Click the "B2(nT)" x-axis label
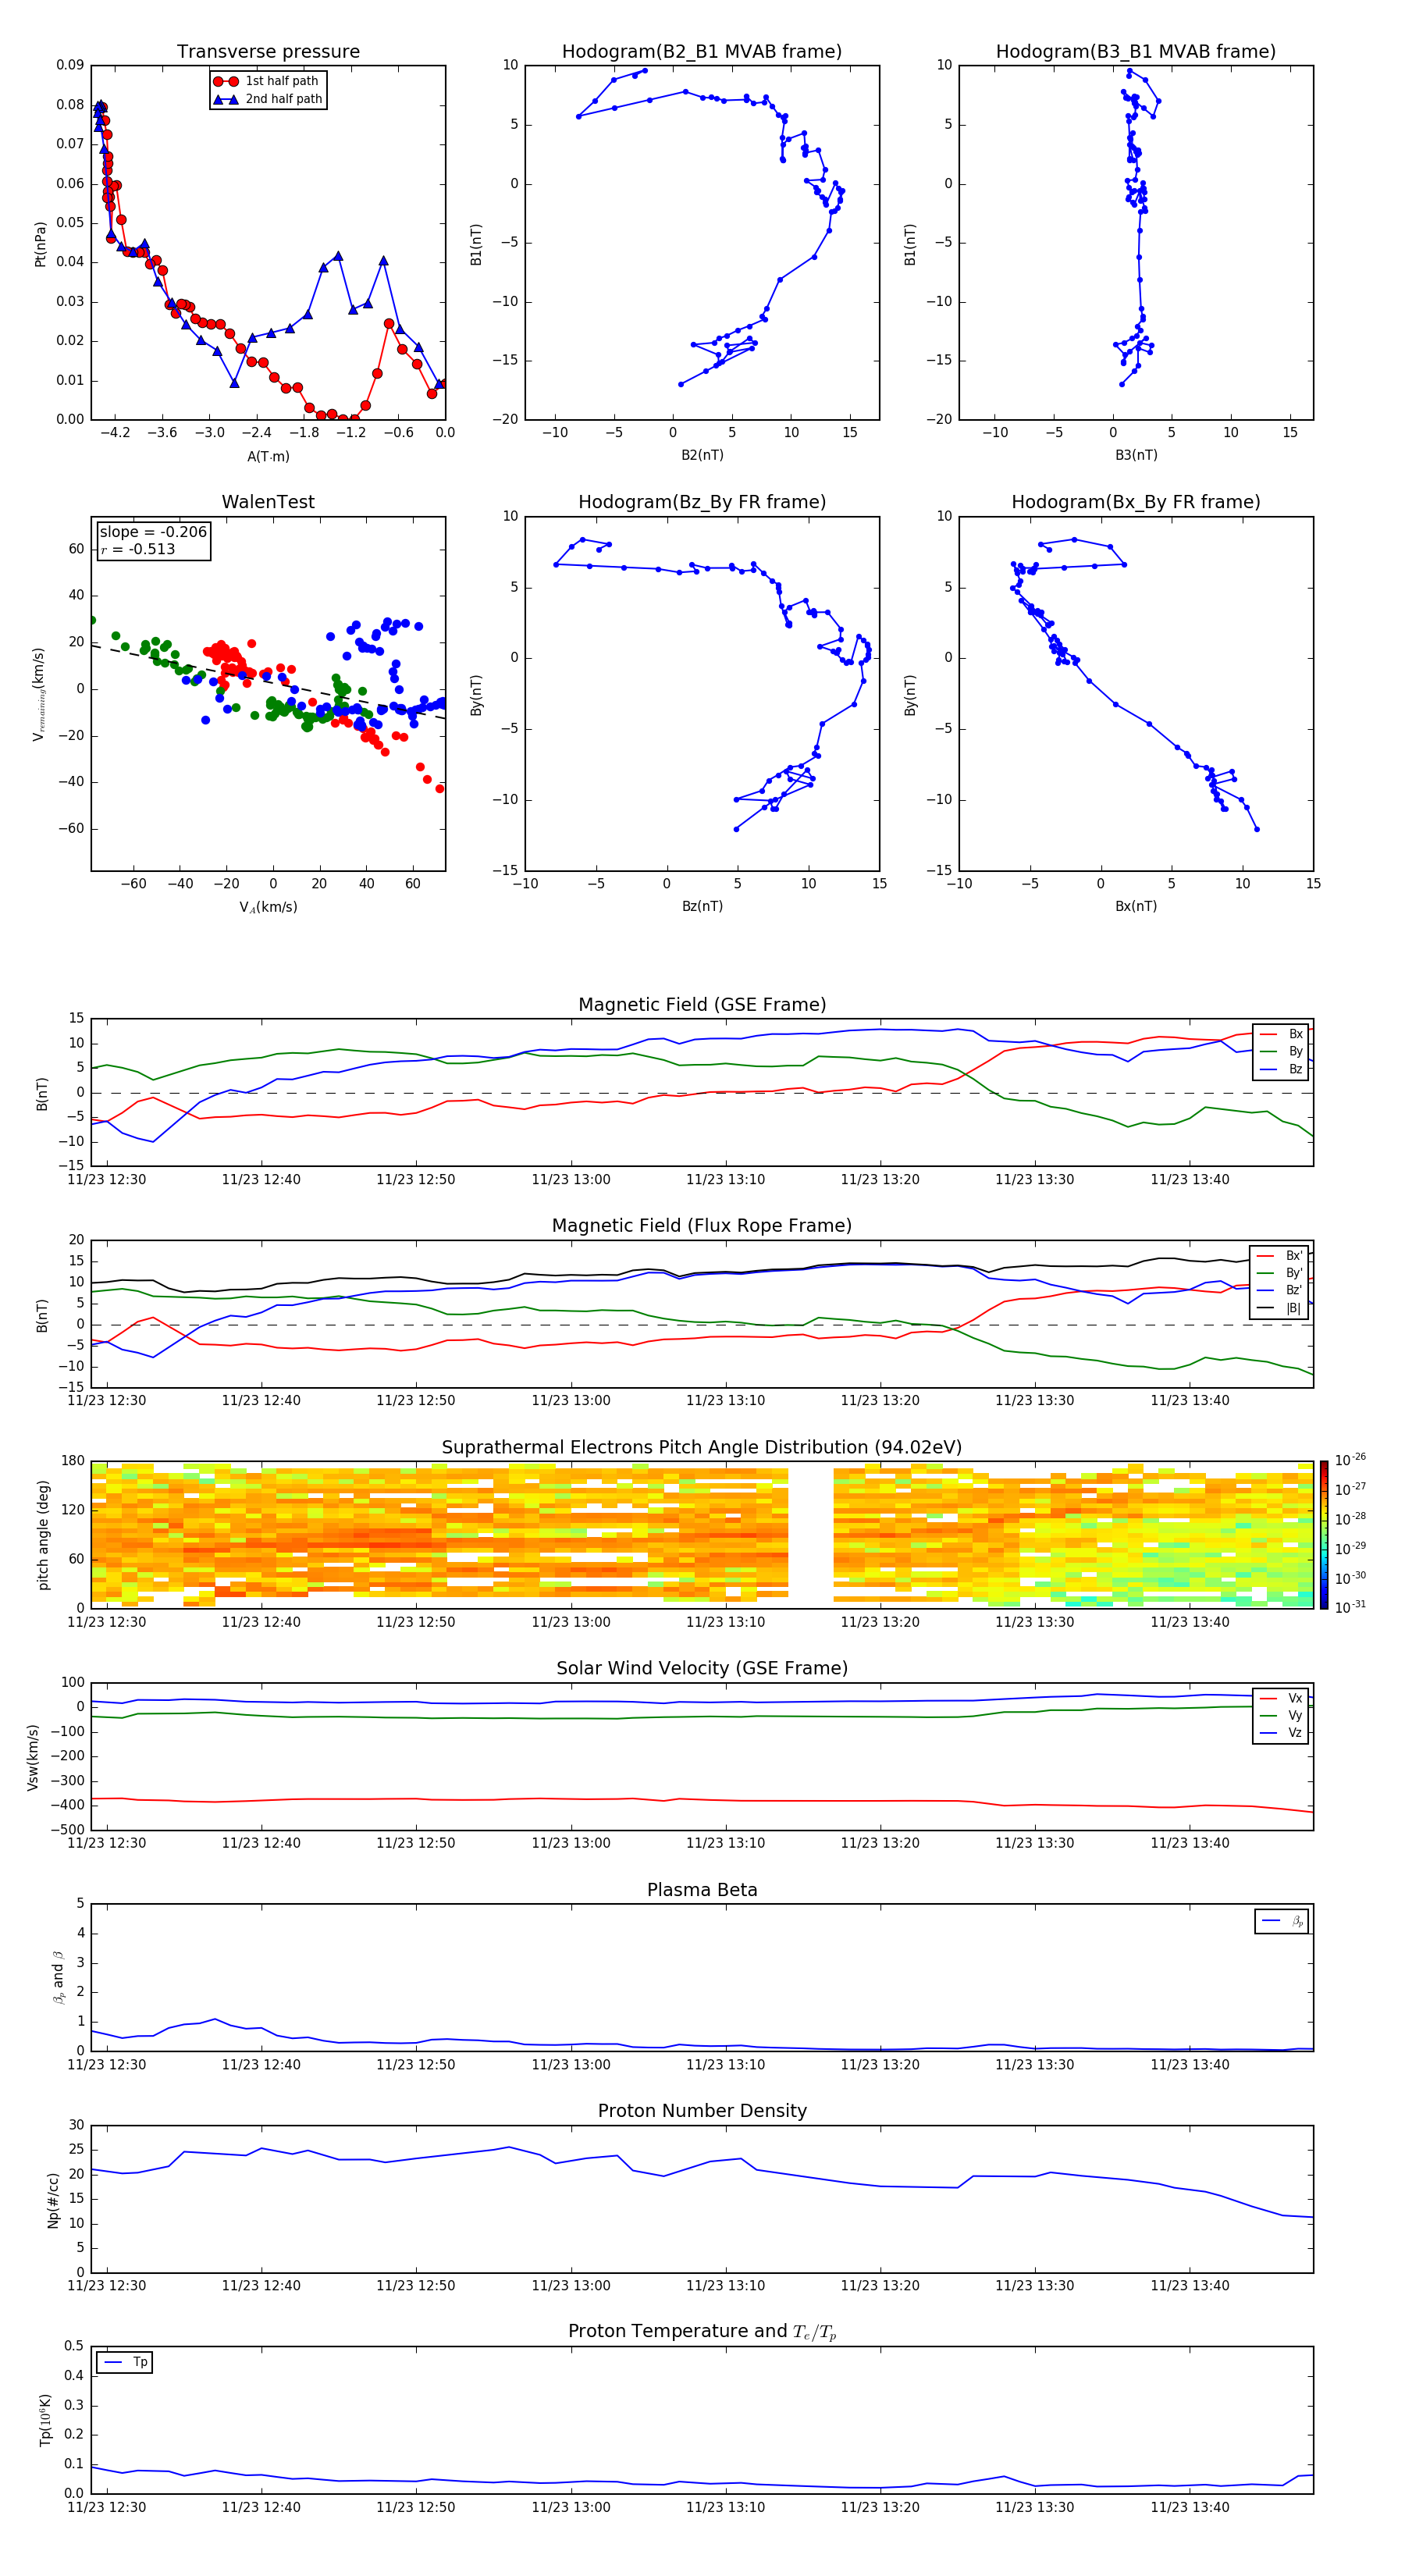 click(x=702, y=456)
